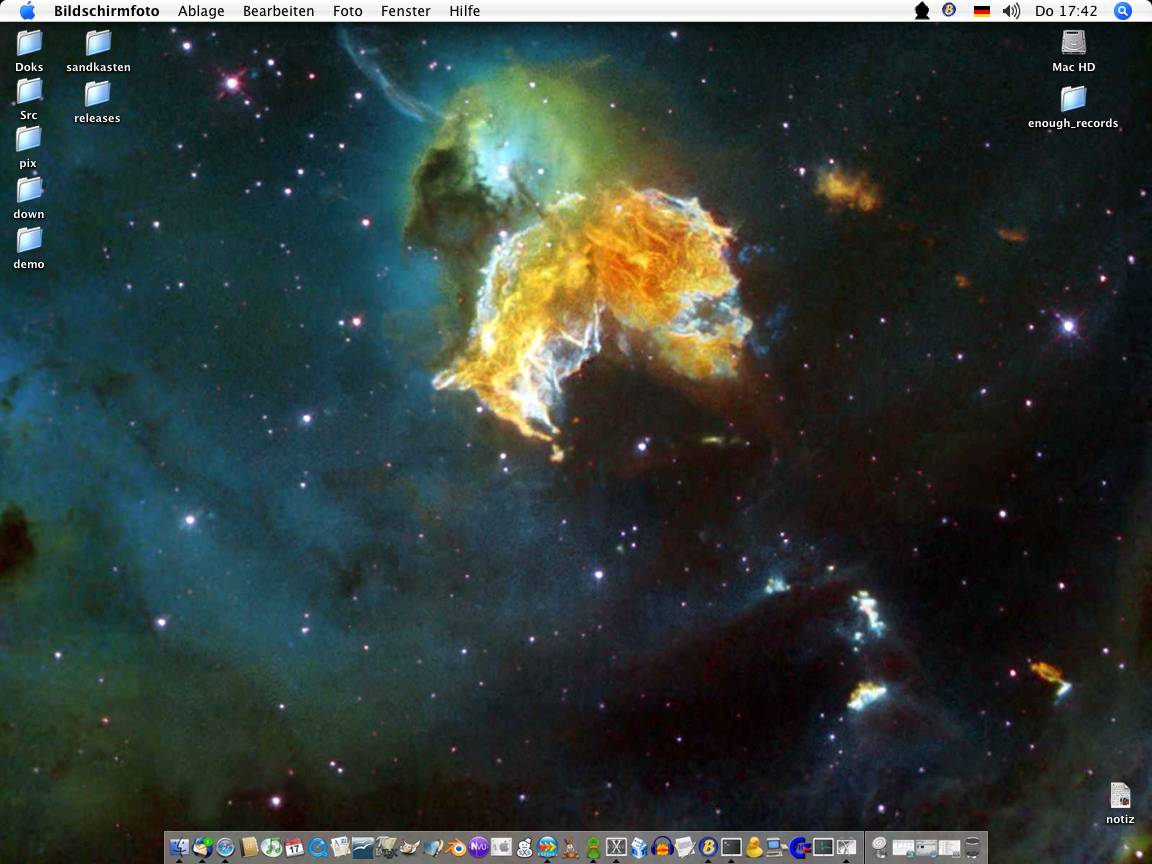Open the German flag input menu
This screenshot has height=864, width=1152.
pyautogui.click(x=982, y=11)
